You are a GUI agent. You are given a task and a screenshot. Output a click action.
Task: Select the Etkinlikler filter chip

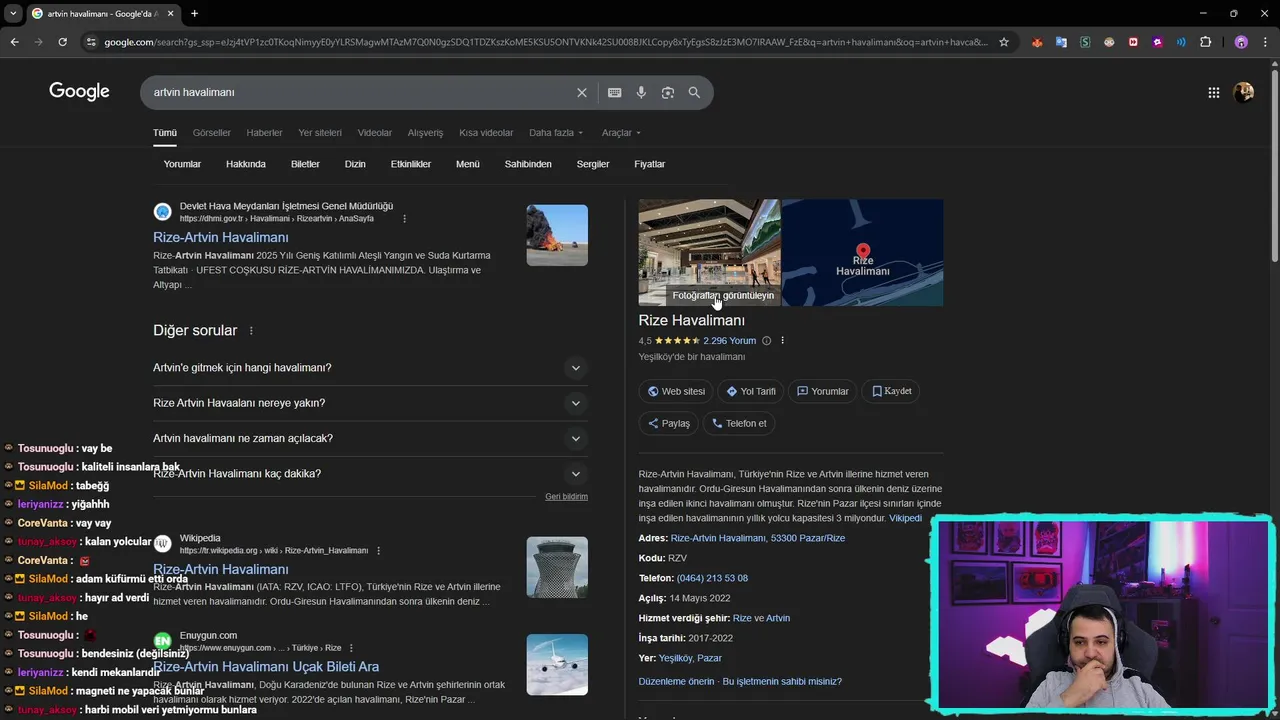[x=410, y=164]
